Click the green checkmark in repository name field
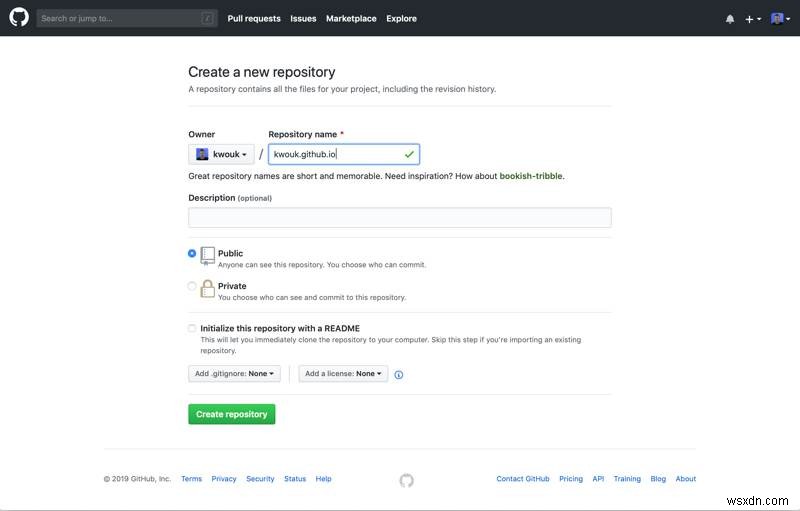Image resolution: width=800 pixels, height=511 pixels. 409,154
